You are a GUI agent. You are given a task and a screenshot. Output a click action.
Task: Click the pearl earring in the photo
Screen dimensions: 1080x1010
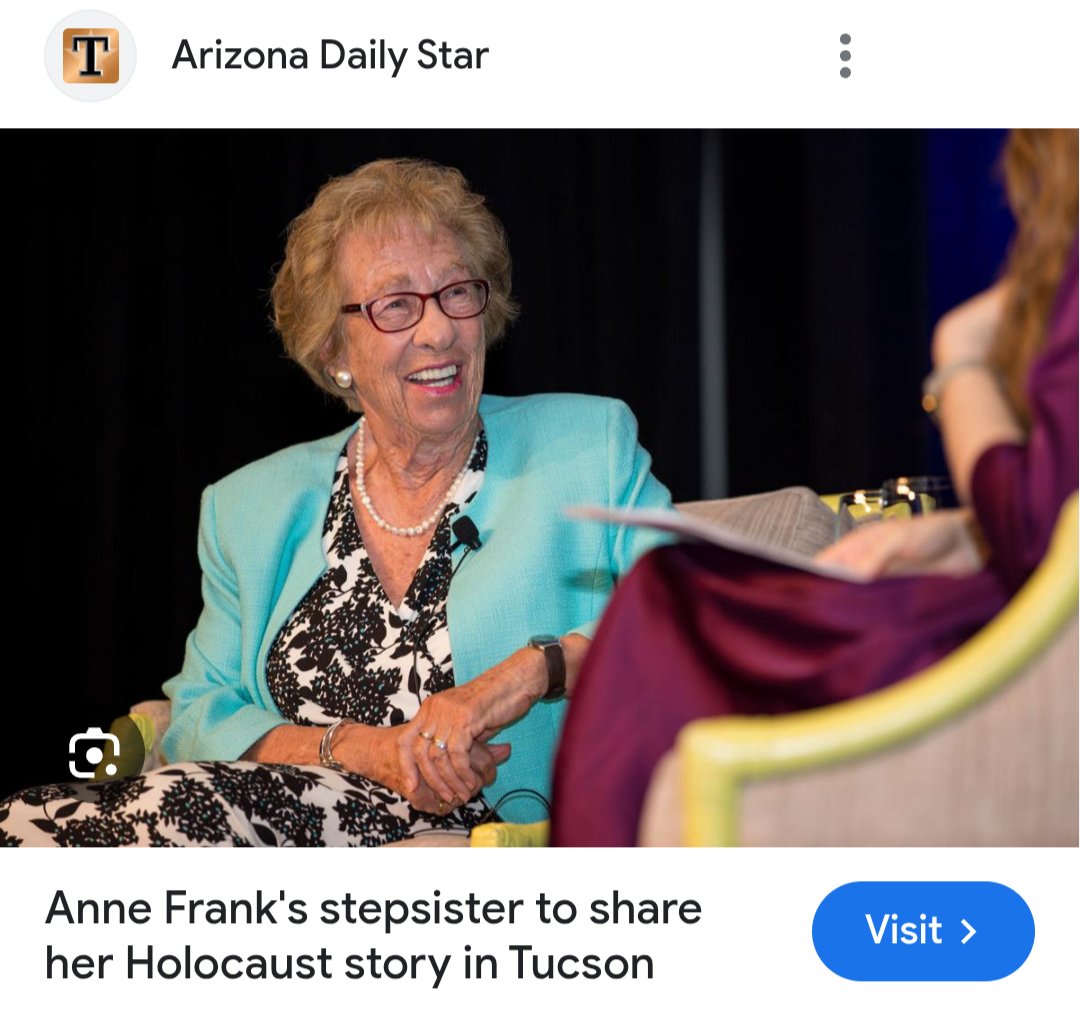click(342, 378)
